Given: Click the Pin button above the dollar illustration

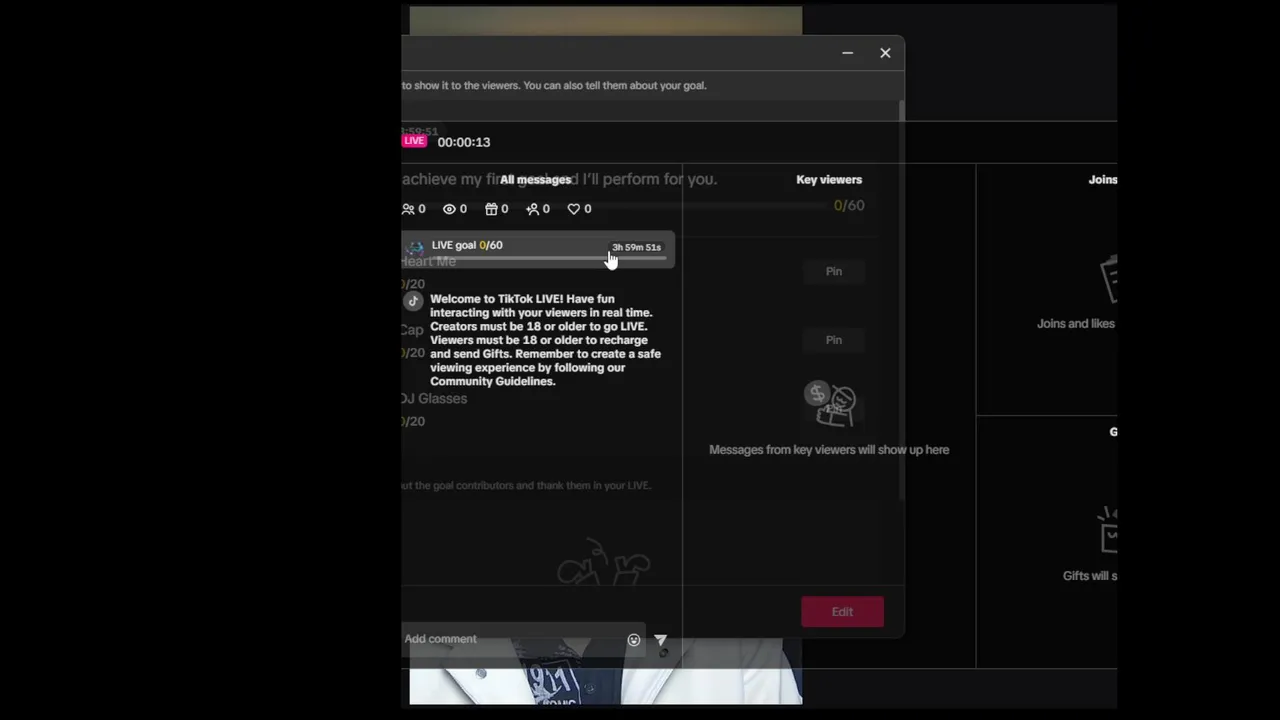Looking at the screenshot, I should (x=834, y=340).
